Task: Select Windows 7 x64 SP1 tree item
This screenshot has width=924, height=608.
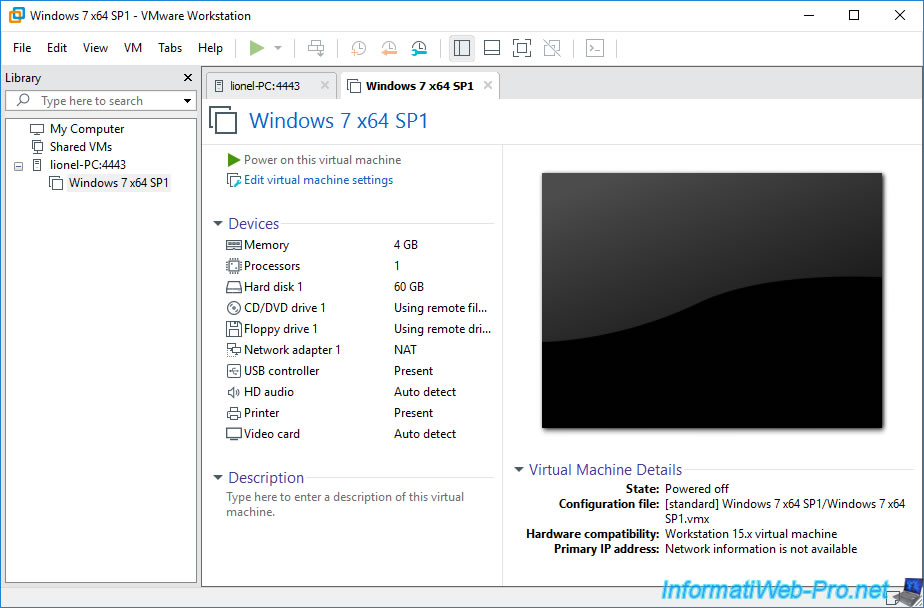Action: click(x=118, y=183)
